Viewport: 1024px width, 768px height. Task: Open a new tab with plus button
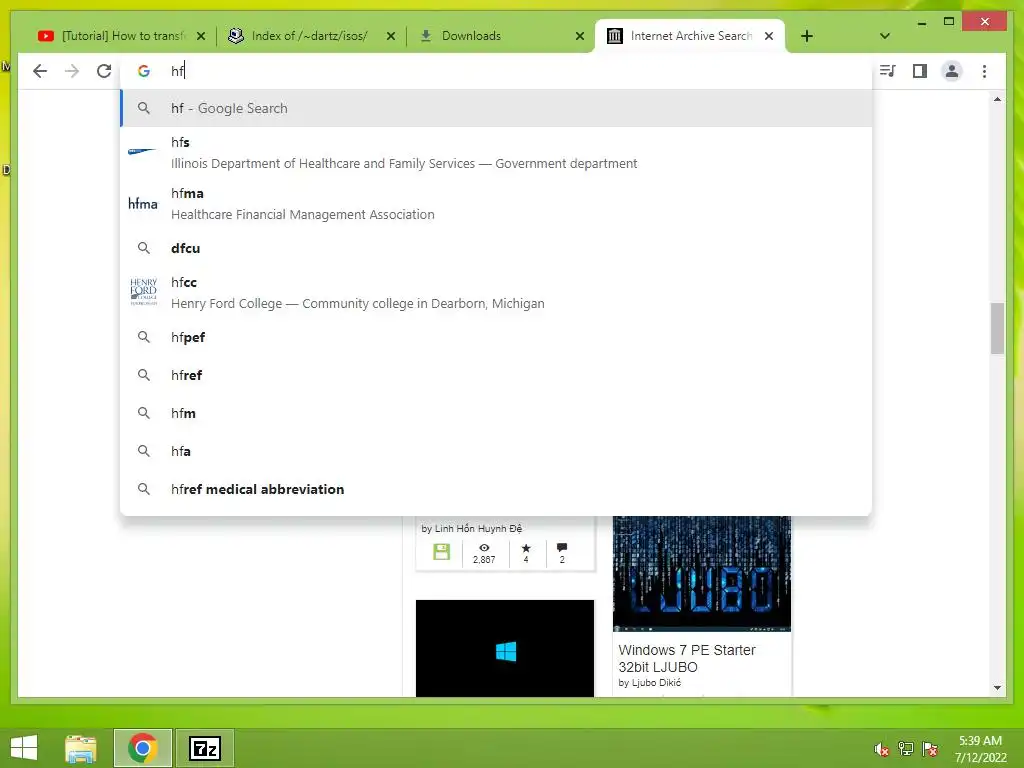(x=807, y=36)
